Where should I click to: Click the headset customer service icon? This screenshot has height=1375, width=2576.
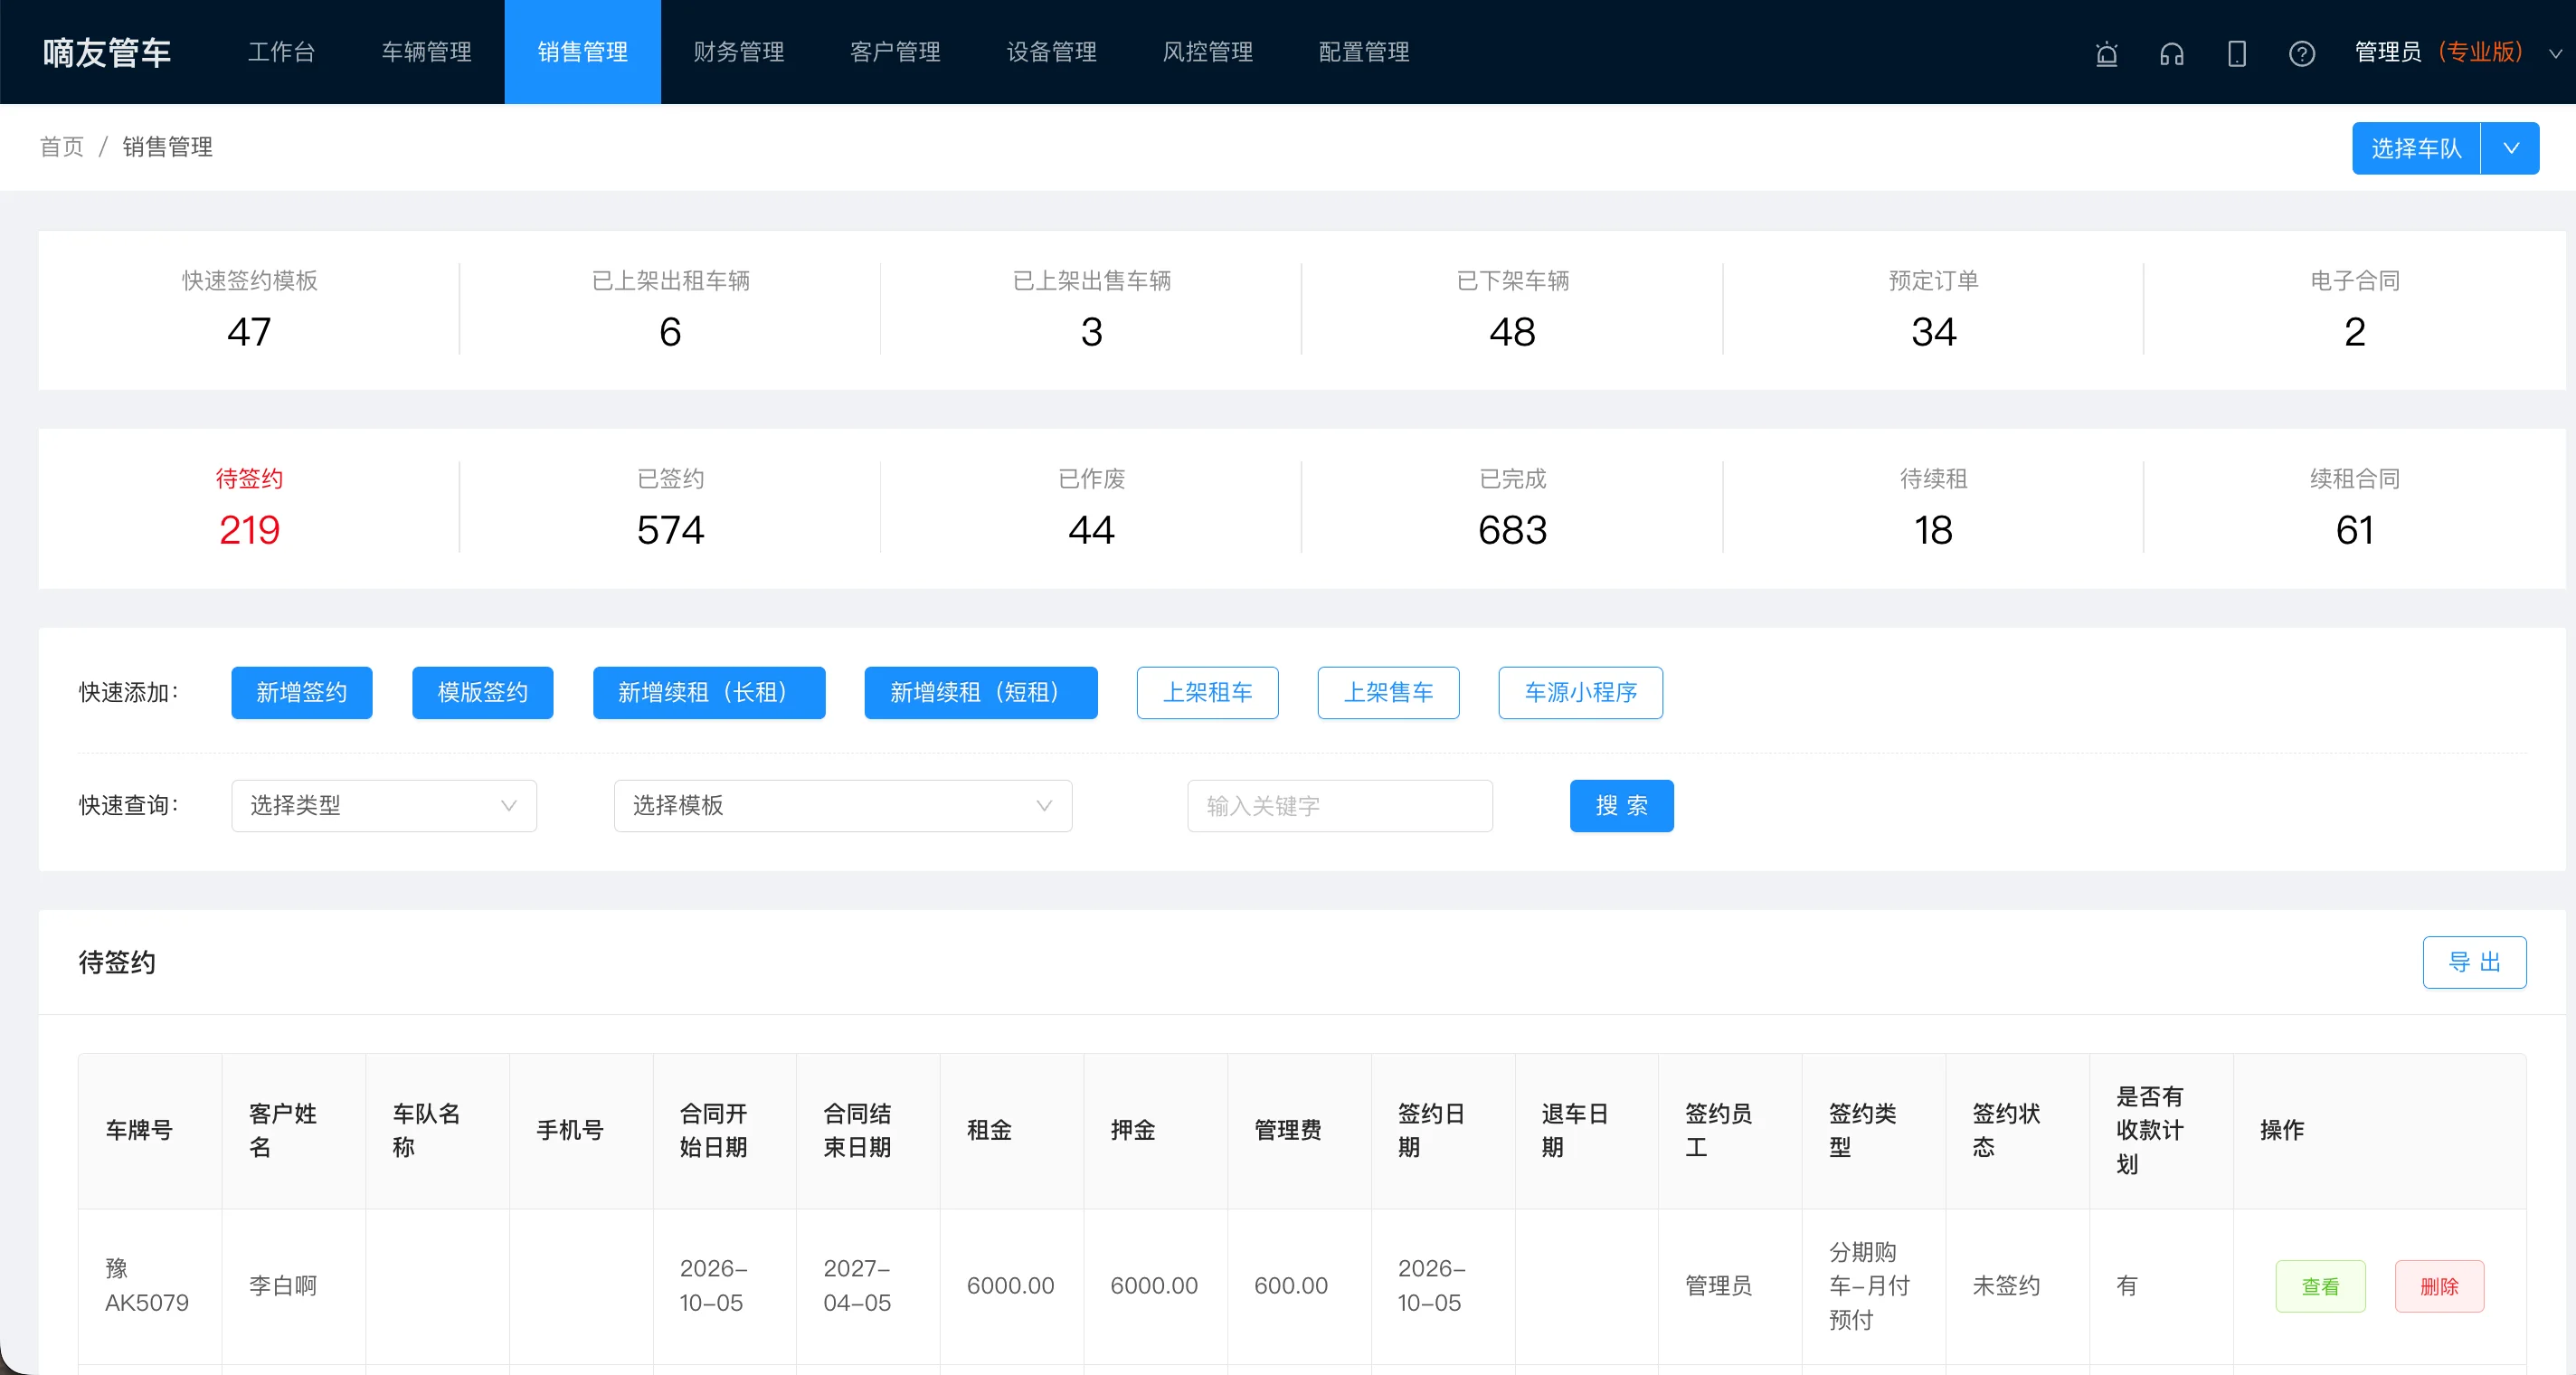coord(2171,53)
